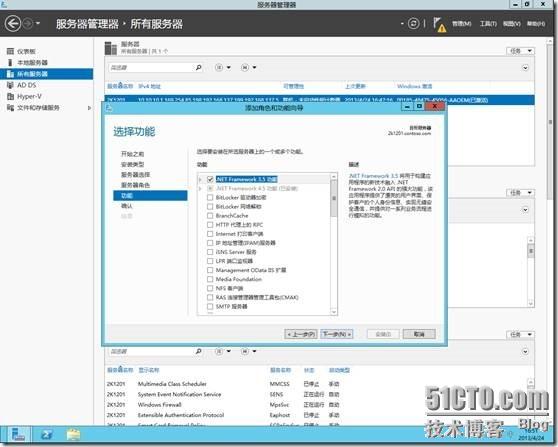Viewport: 558px width, 447px height.
Task: Open File Explorer from the taskbar
Action: (73, 435)
